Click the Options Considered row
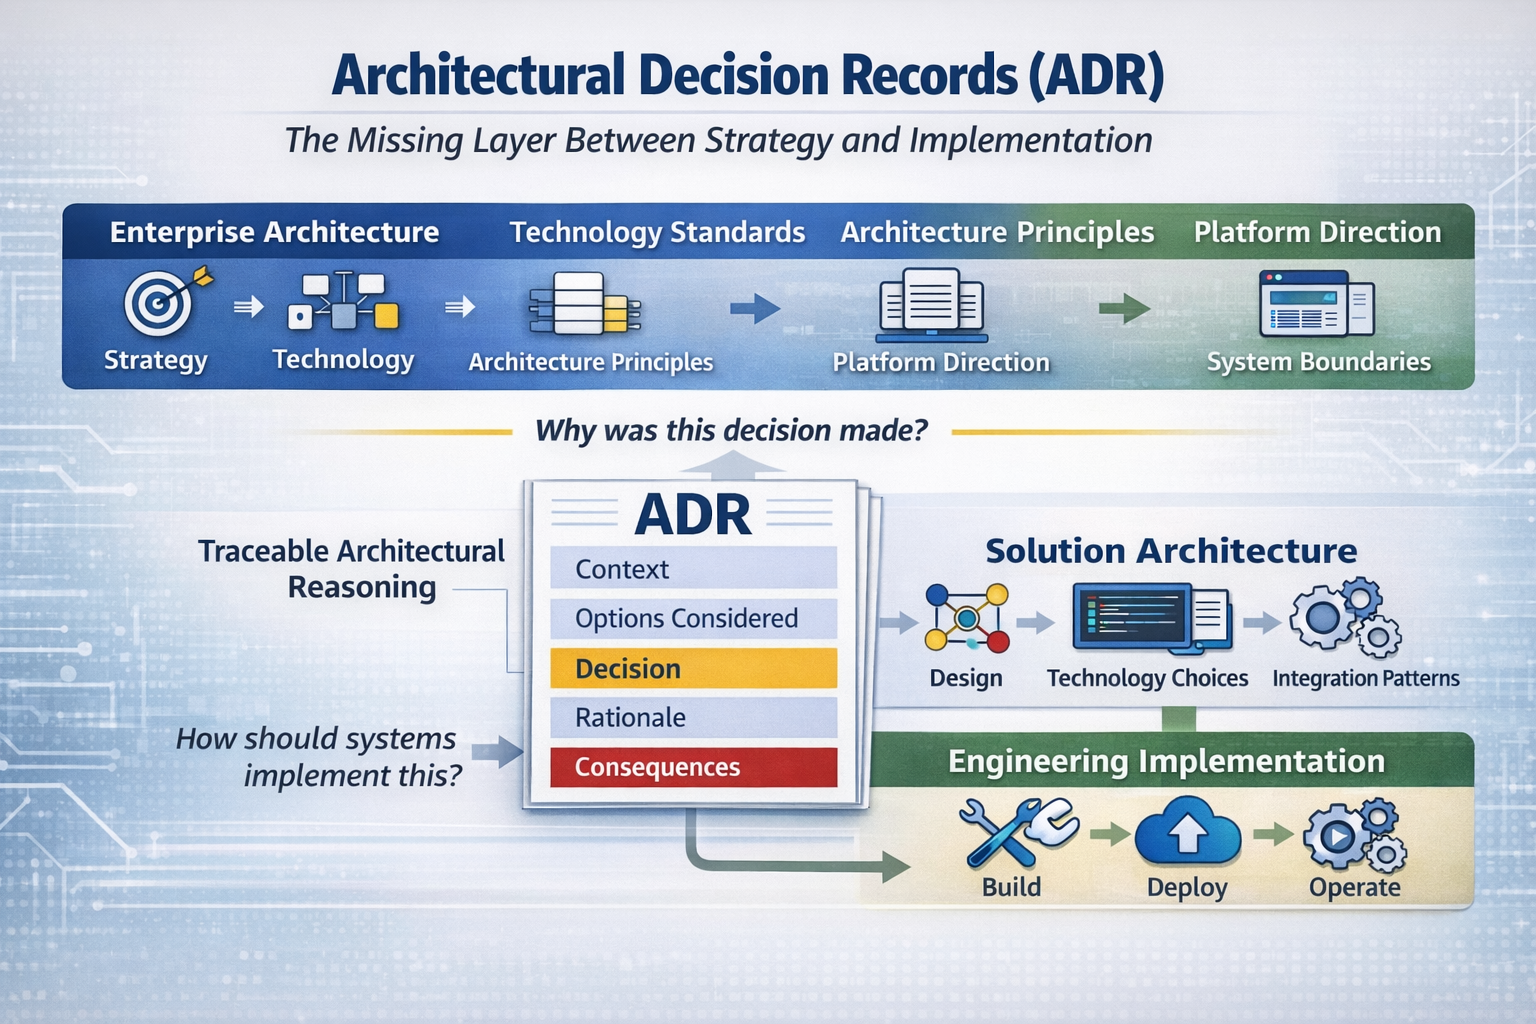The height and width of the screenshot is (1024, 1536). click(693, 618)
